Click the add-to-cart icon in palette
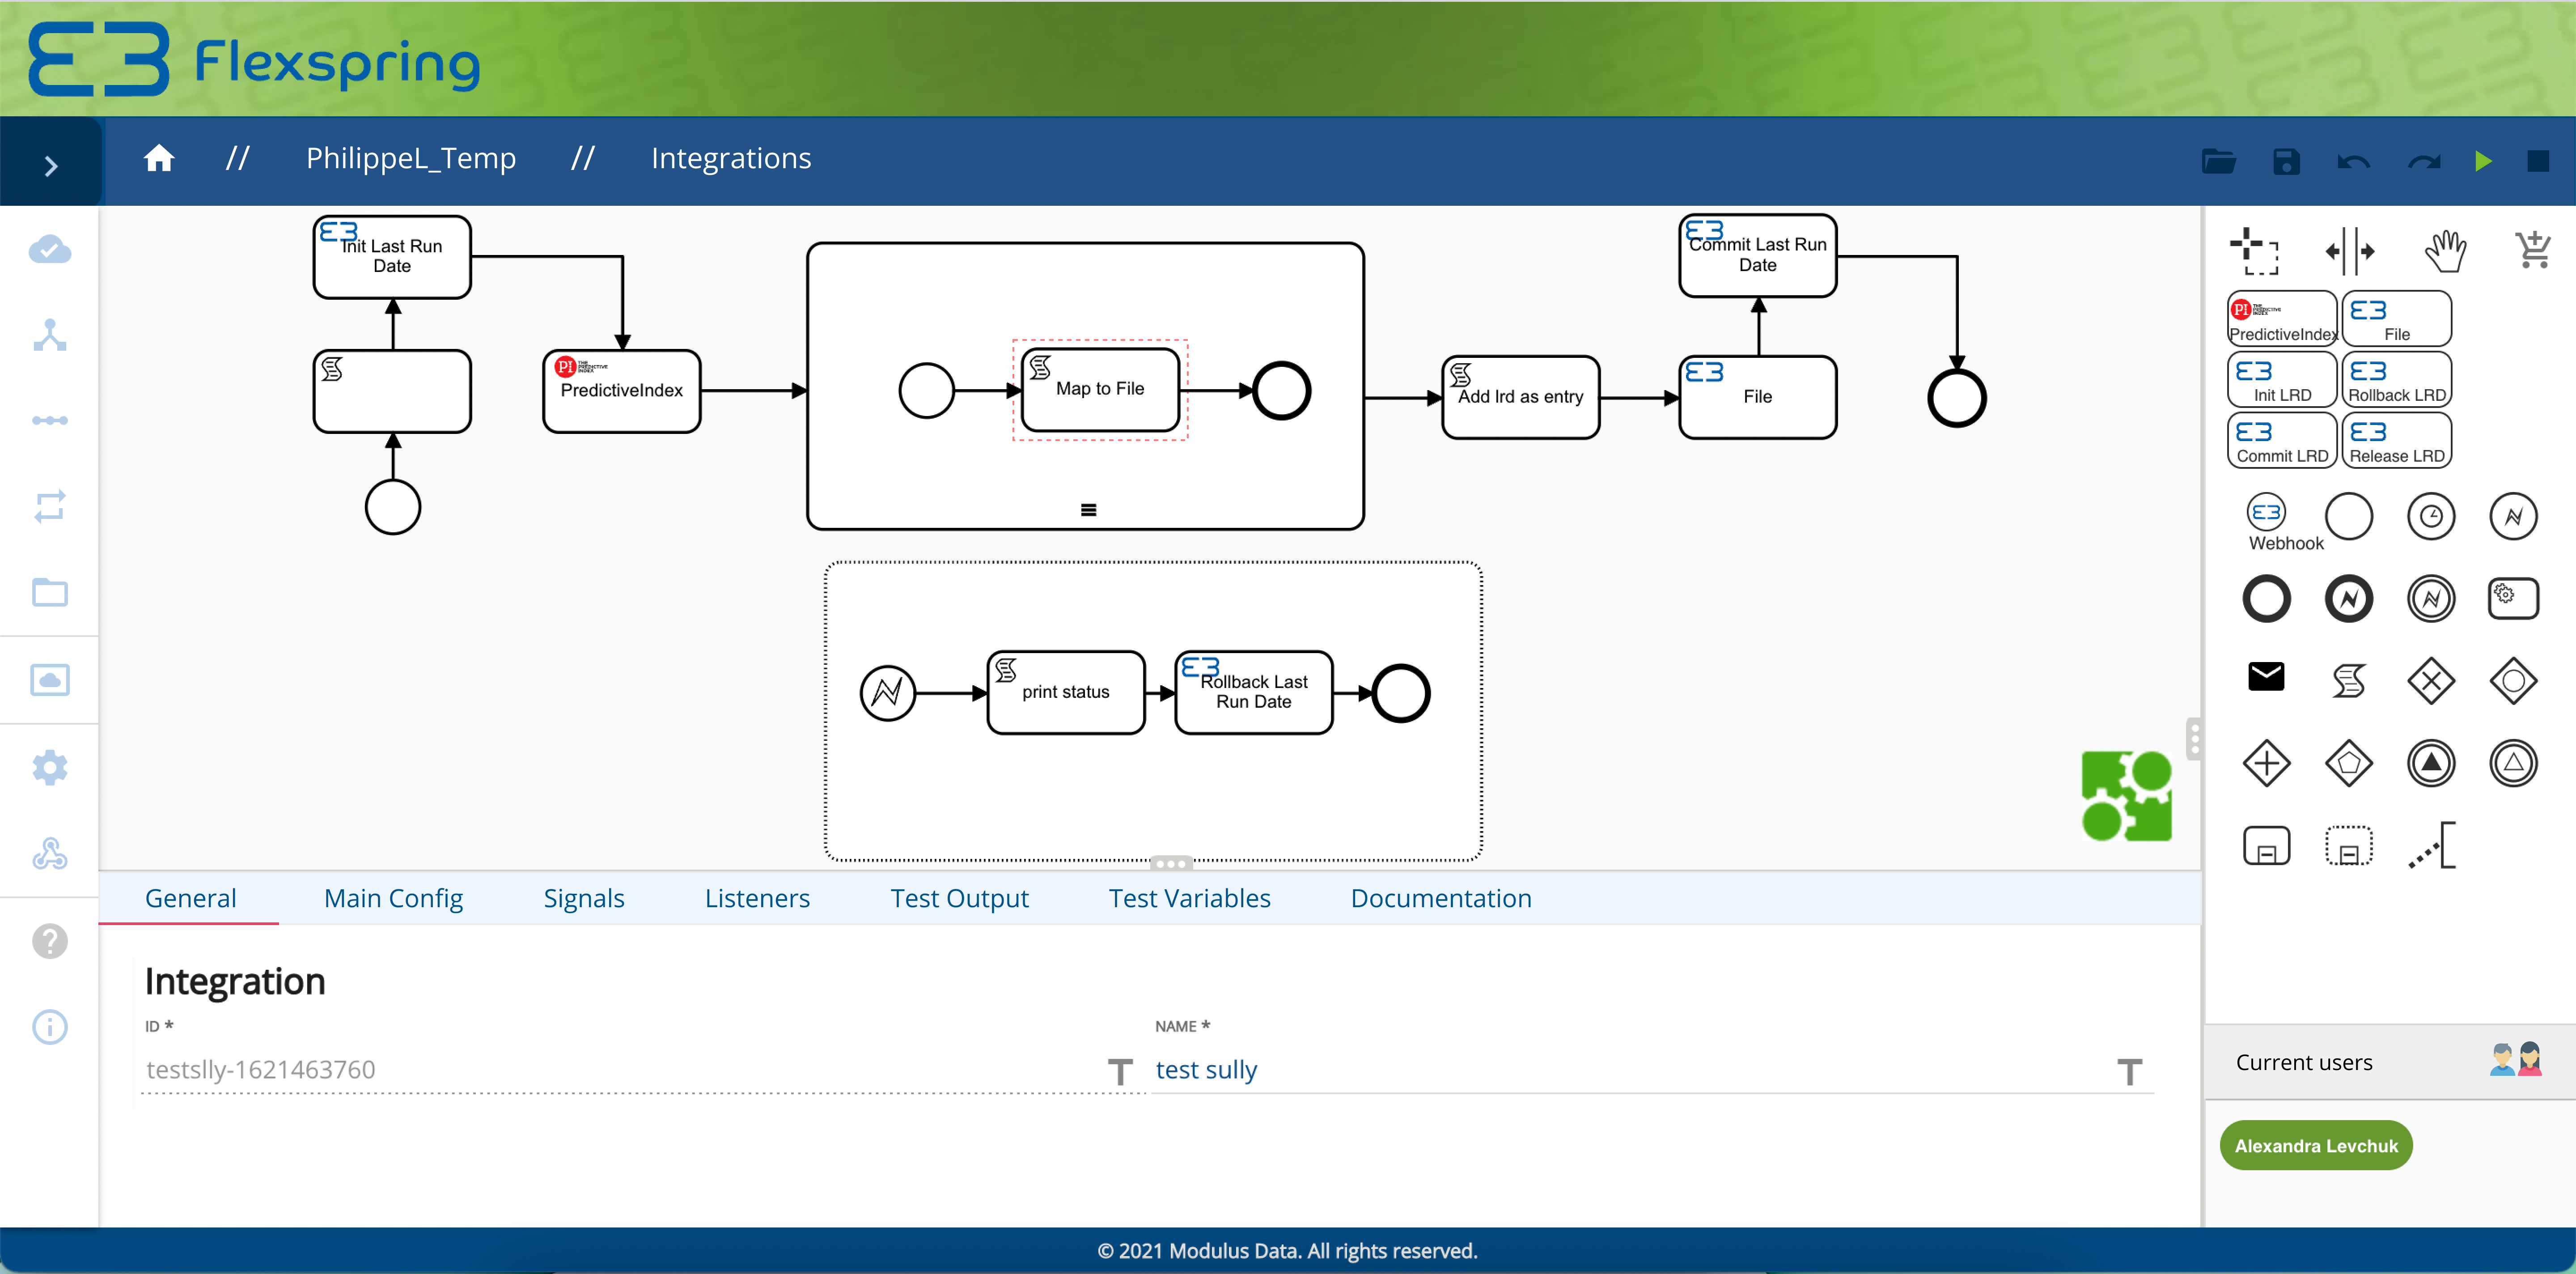The width and height of the screenshot is (2576, 1274). coord(2533,250)
